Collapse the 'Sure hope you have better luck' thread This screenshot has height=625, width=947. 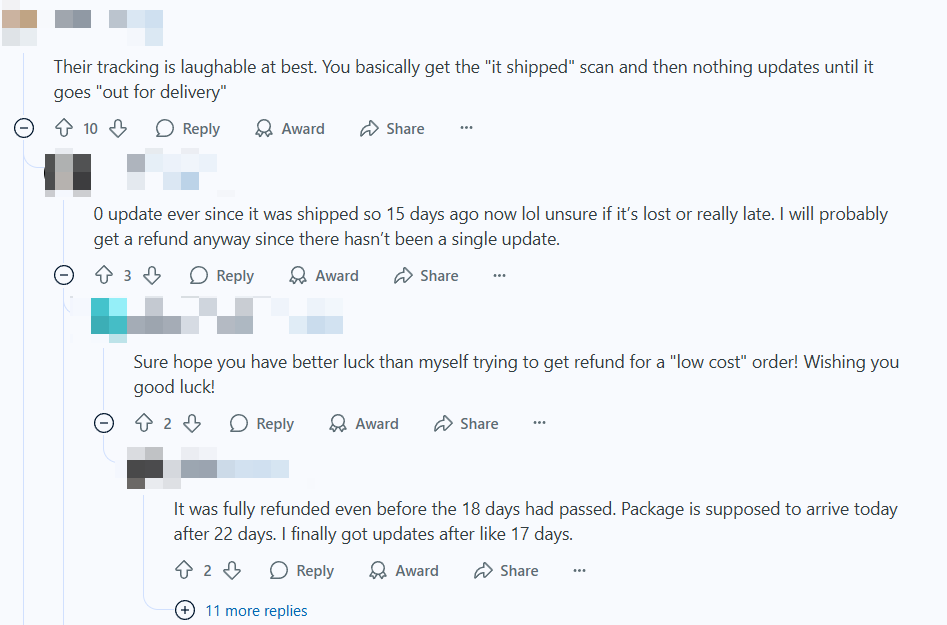104,423
